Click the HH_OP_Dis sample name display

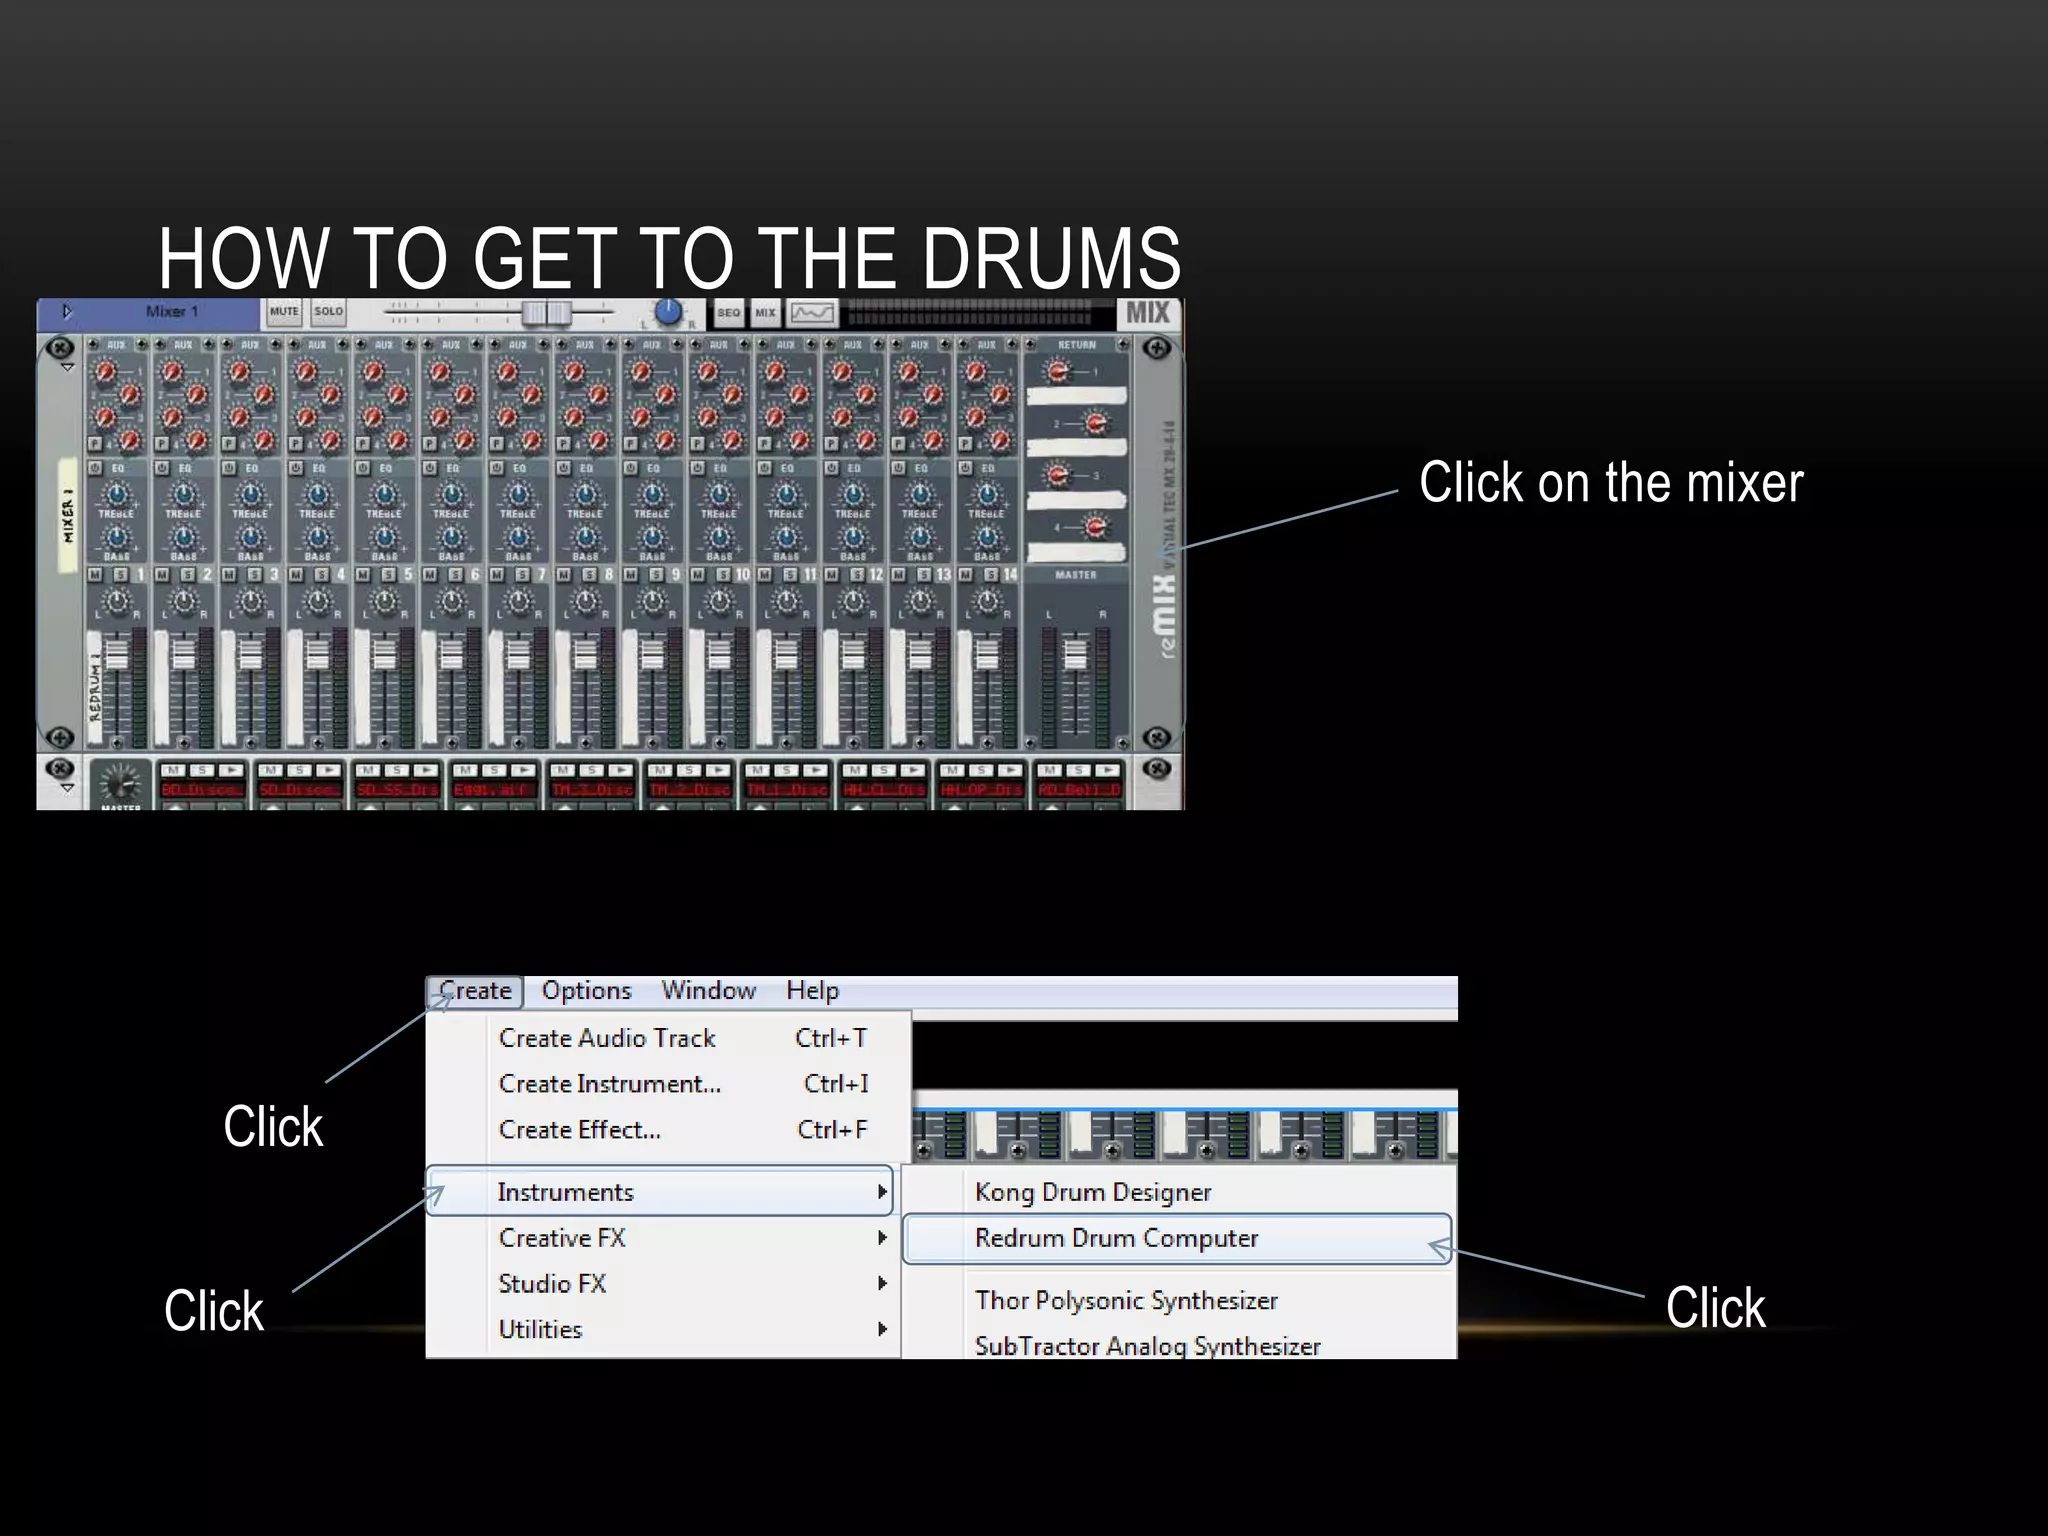pos(980,789)
